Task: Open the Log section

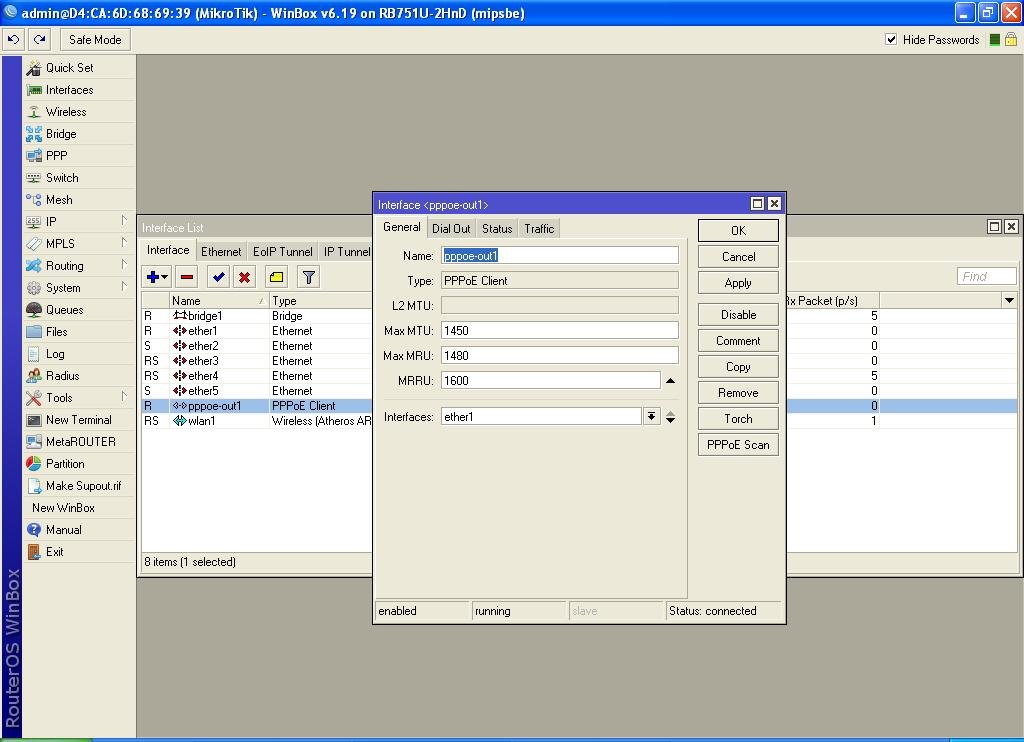Action: click(79, 354)
